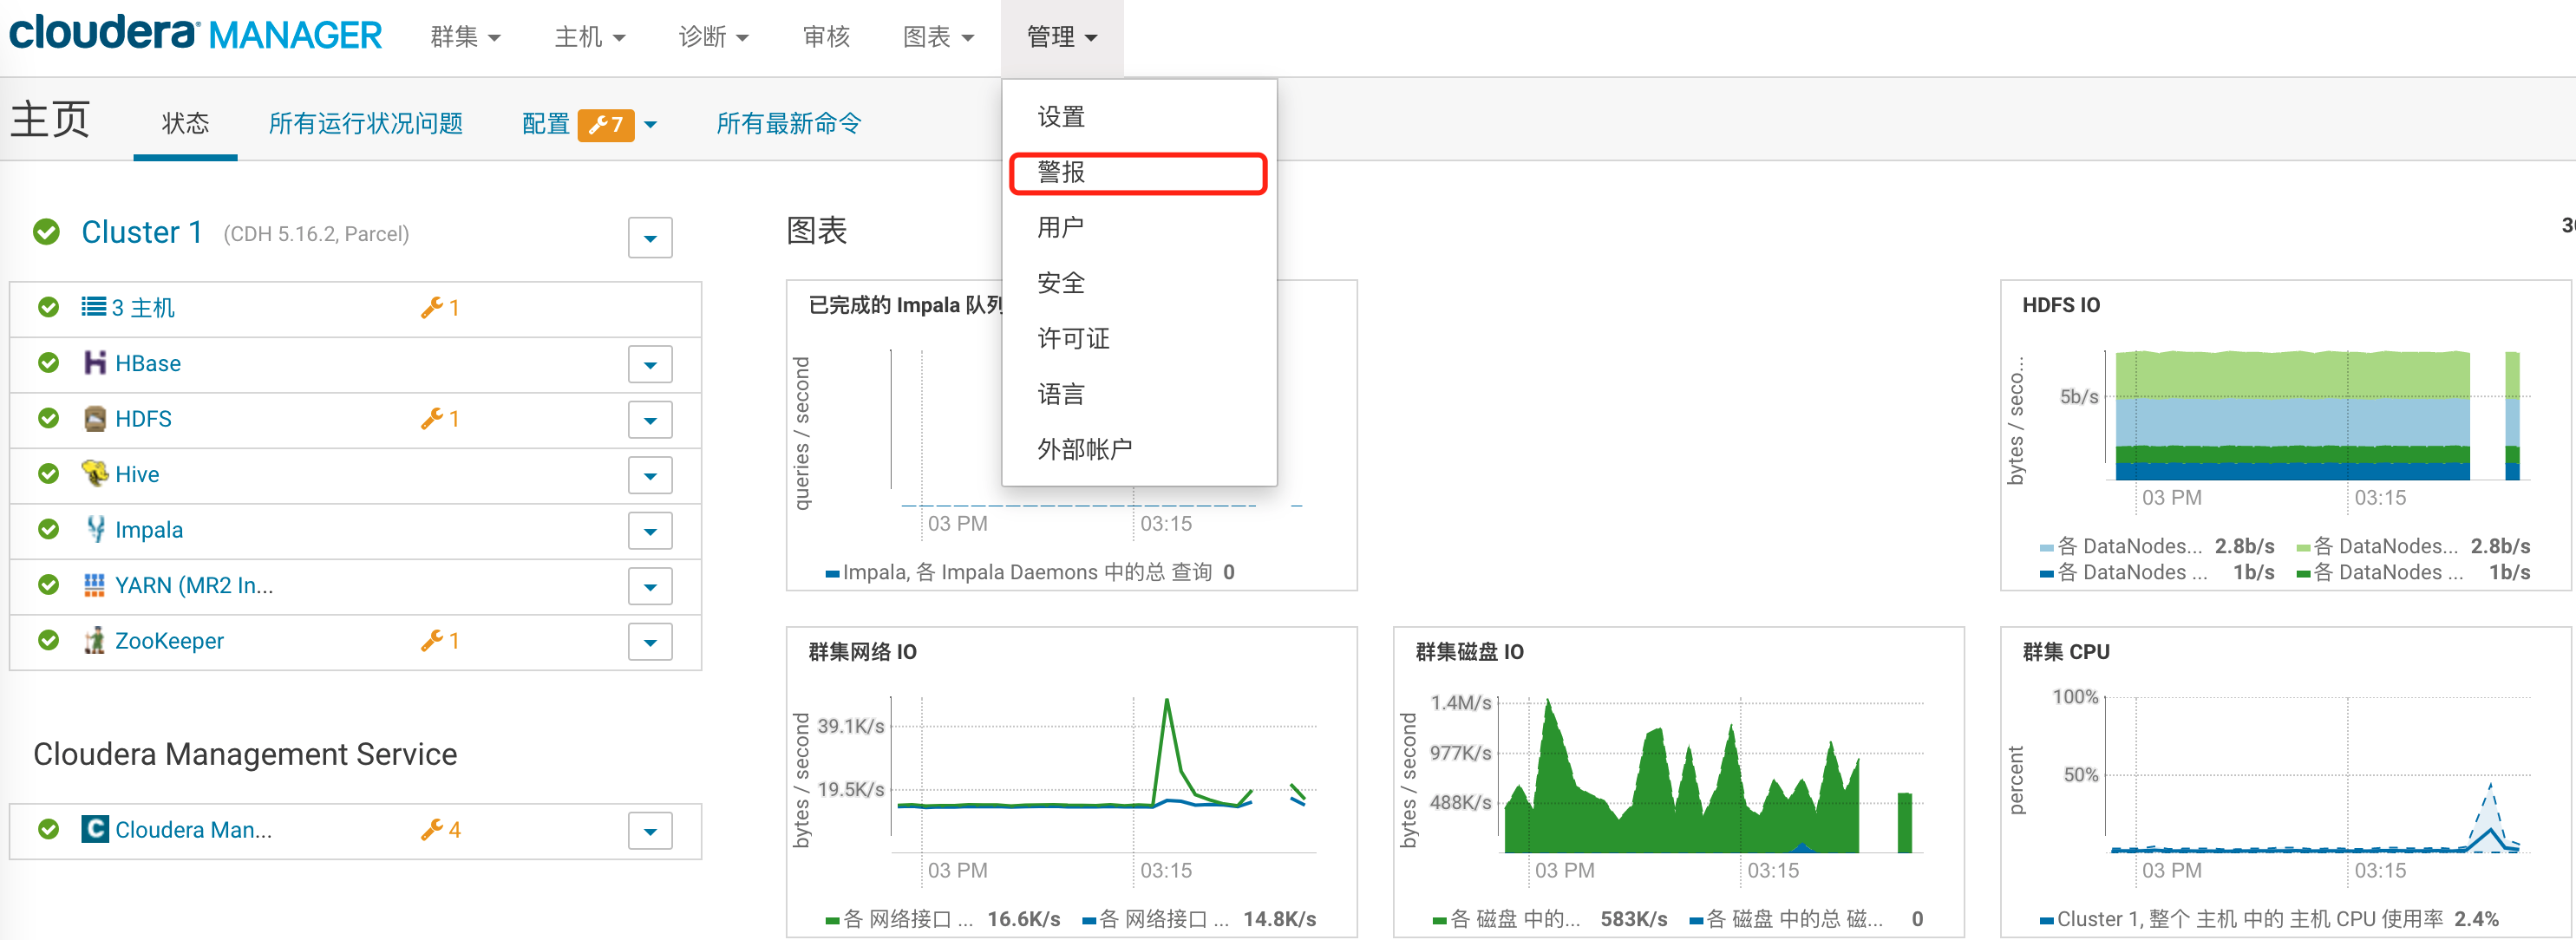Click the YARN grid icon
This screenshot has height=940, width=2576.
click(x=94, y=585)
